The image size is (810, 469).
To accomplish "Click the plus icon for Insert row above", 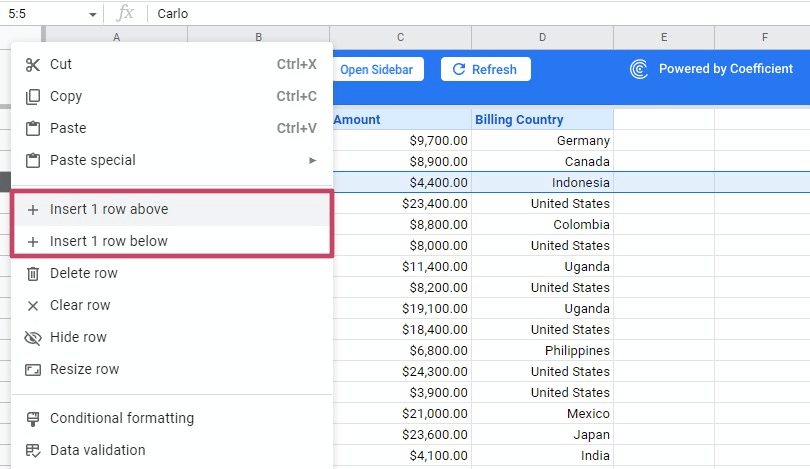I will [x=33, y=210].
